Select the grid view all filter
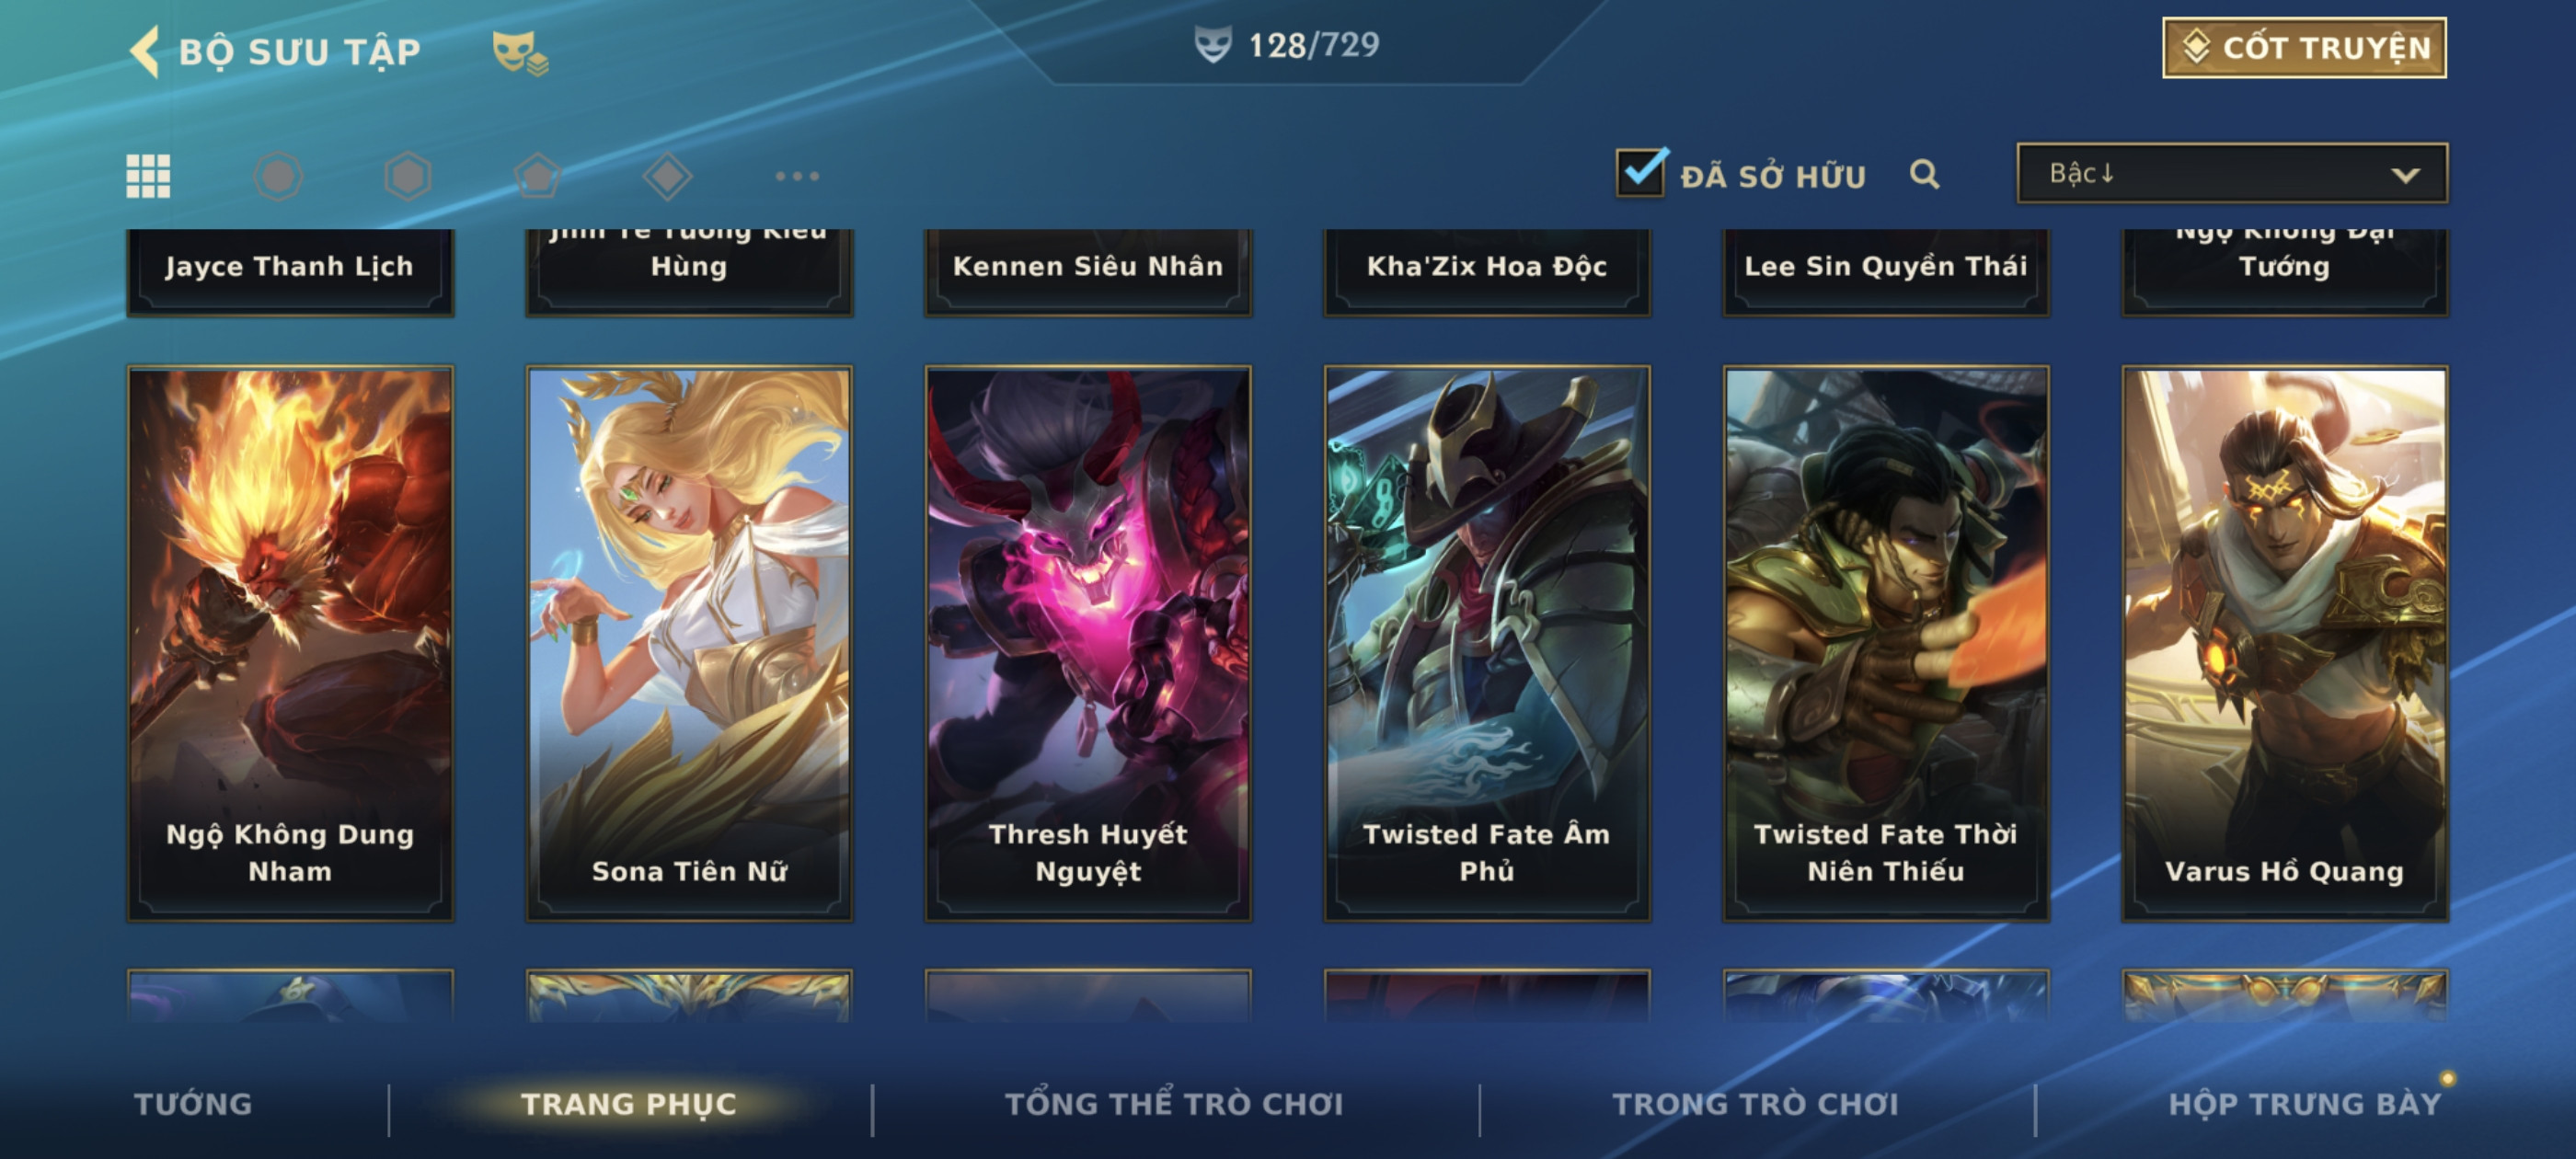Screen dimensions: 2576x1159 [148, 176]
